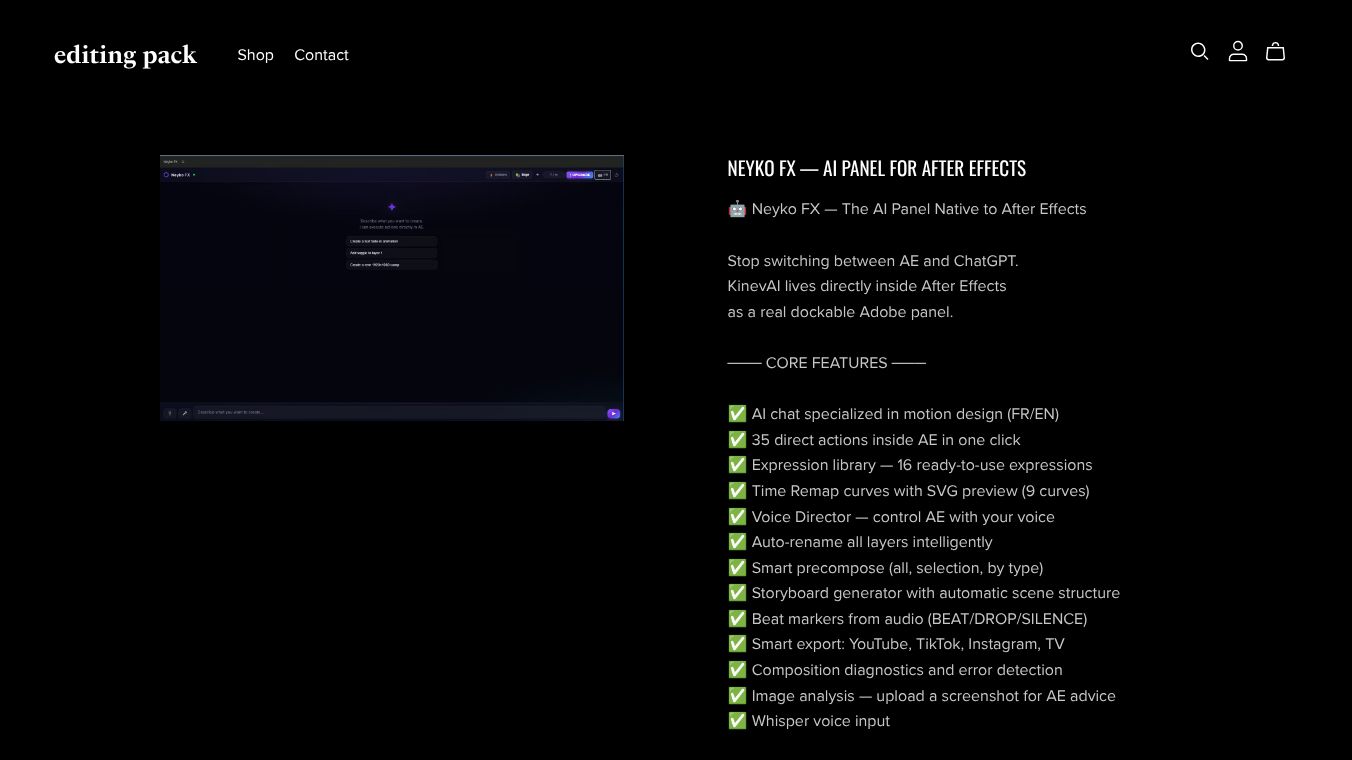Click the FR language selector in preview

[x=602, y=175]
